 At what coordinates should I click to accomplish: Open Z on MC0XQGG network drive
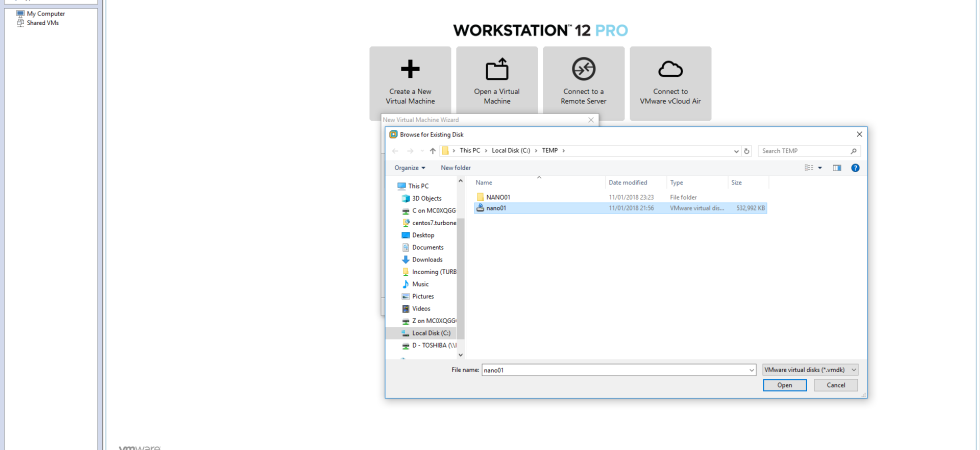pos(429,321)
